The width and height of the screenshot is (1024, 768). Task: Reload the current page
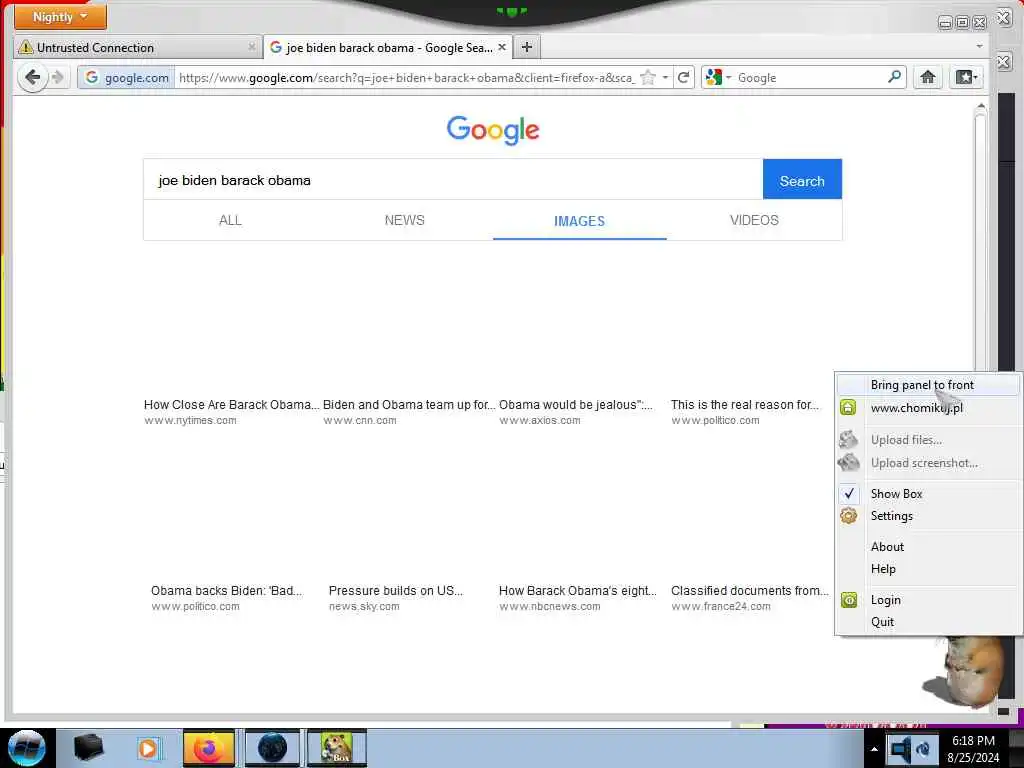(684, 78)
